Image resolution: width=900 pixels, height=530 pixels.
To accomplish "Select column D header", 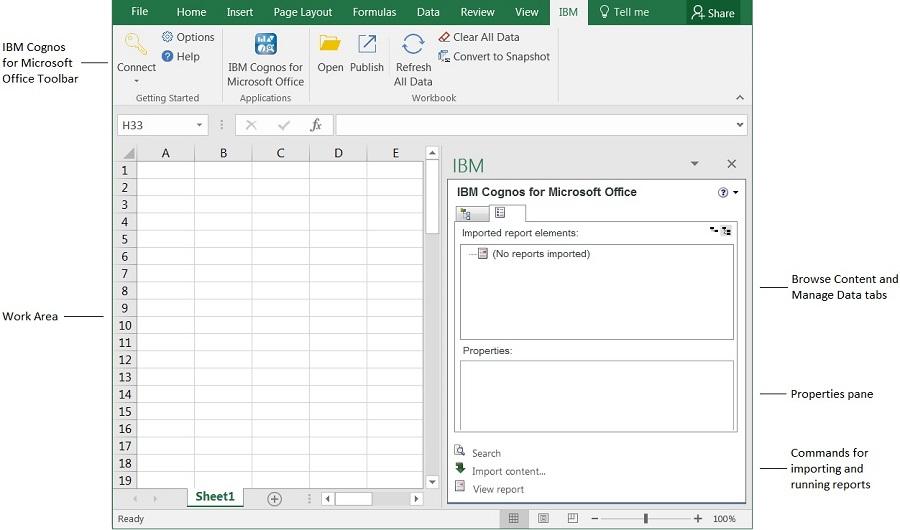I will point(338,153).
